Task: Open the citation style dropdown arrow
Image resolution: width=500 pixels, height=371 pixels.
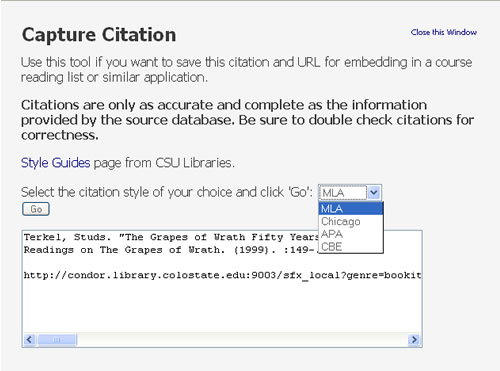Action: 374,192
